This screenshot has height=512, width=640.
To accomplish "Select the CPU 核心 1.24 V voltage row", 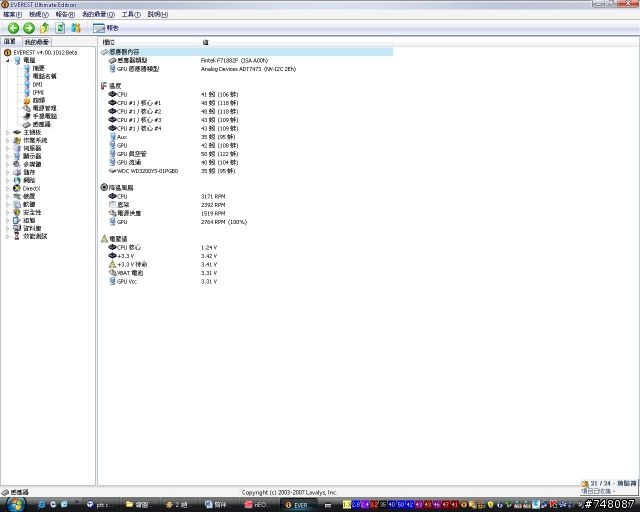I will click(x=246, y=247).
